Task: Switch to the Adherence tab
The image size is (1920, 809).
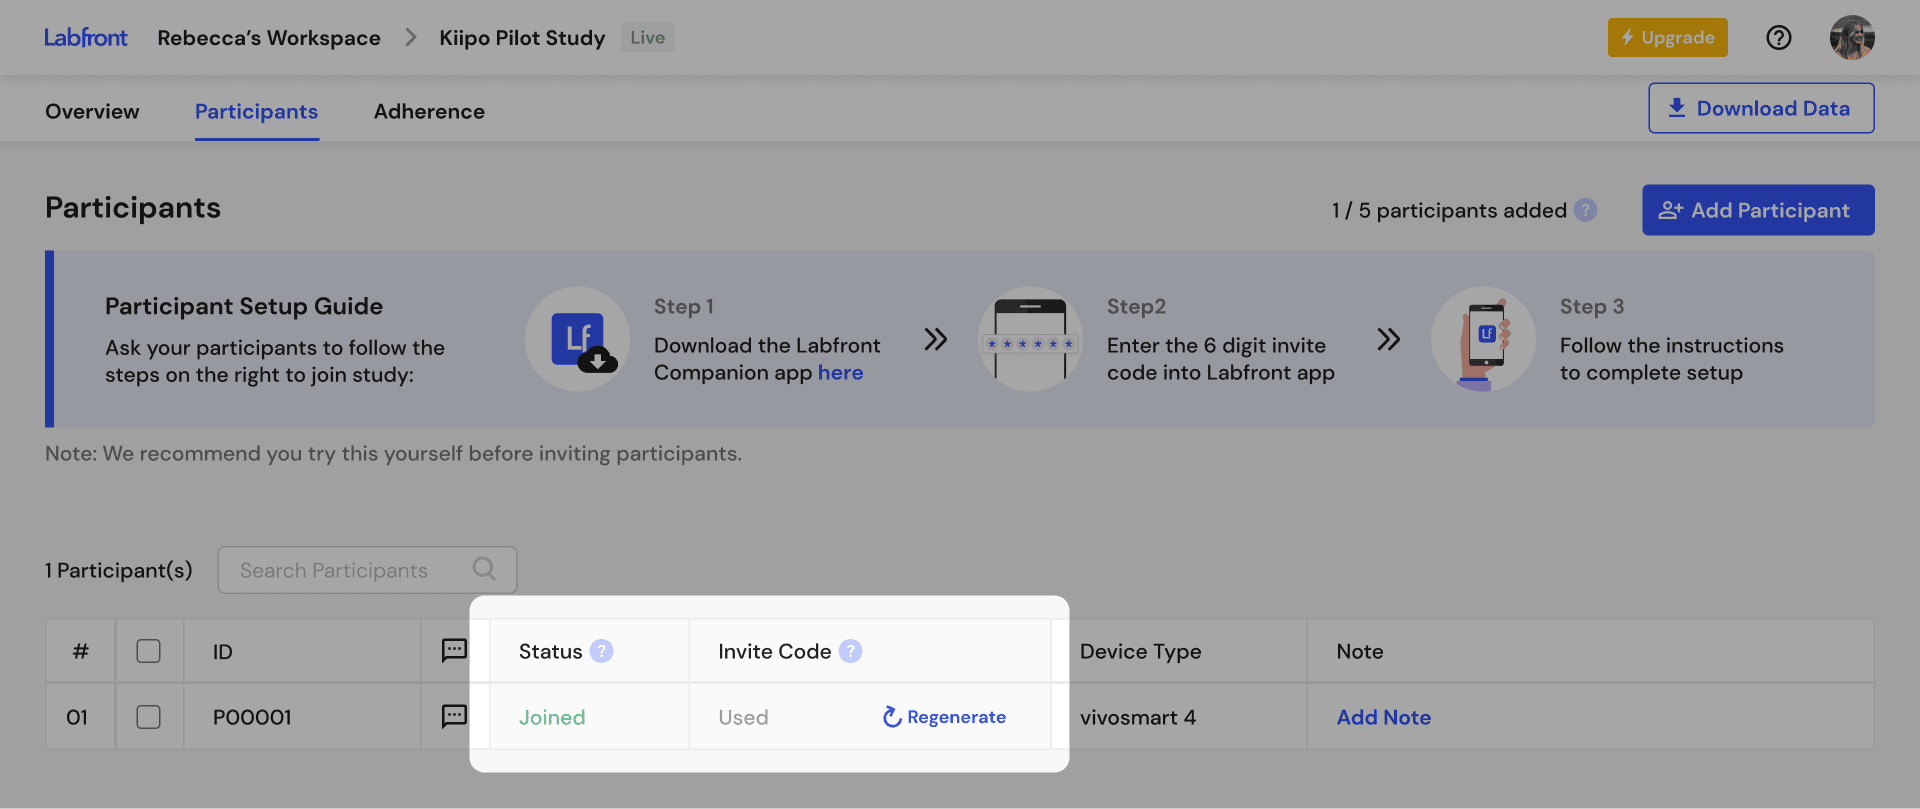Action: 429,112
